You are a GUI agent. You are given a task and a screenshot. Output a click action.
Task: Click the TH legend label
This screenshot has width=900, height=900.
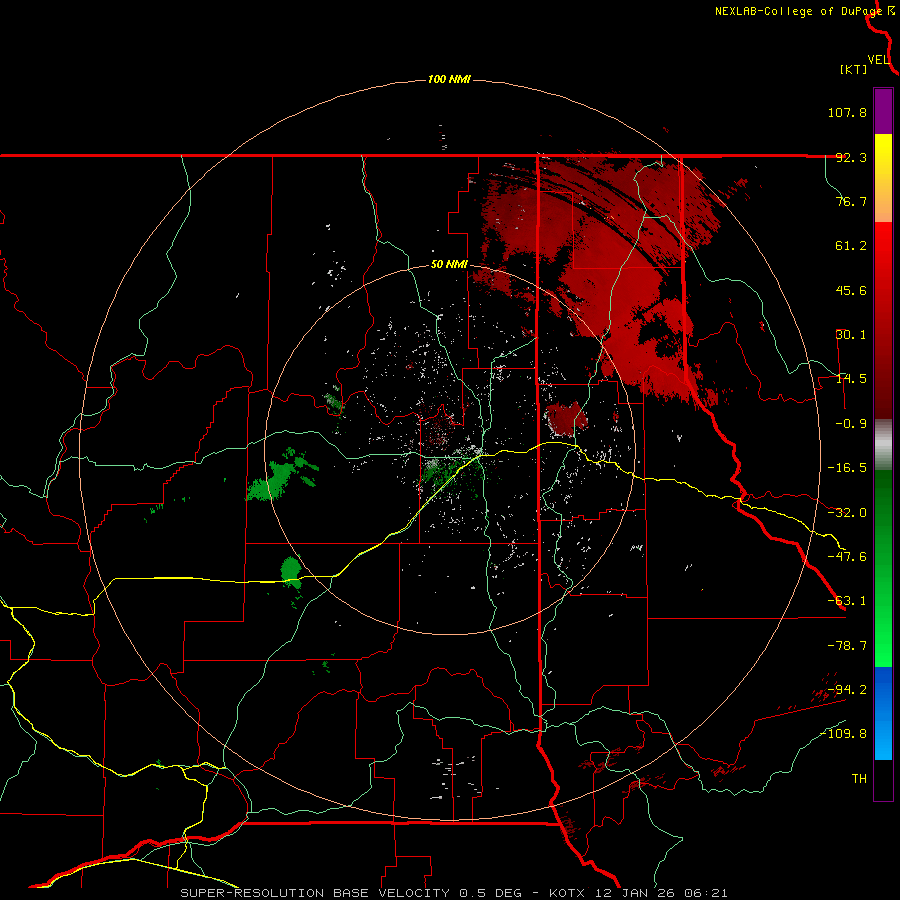(859, 779)
